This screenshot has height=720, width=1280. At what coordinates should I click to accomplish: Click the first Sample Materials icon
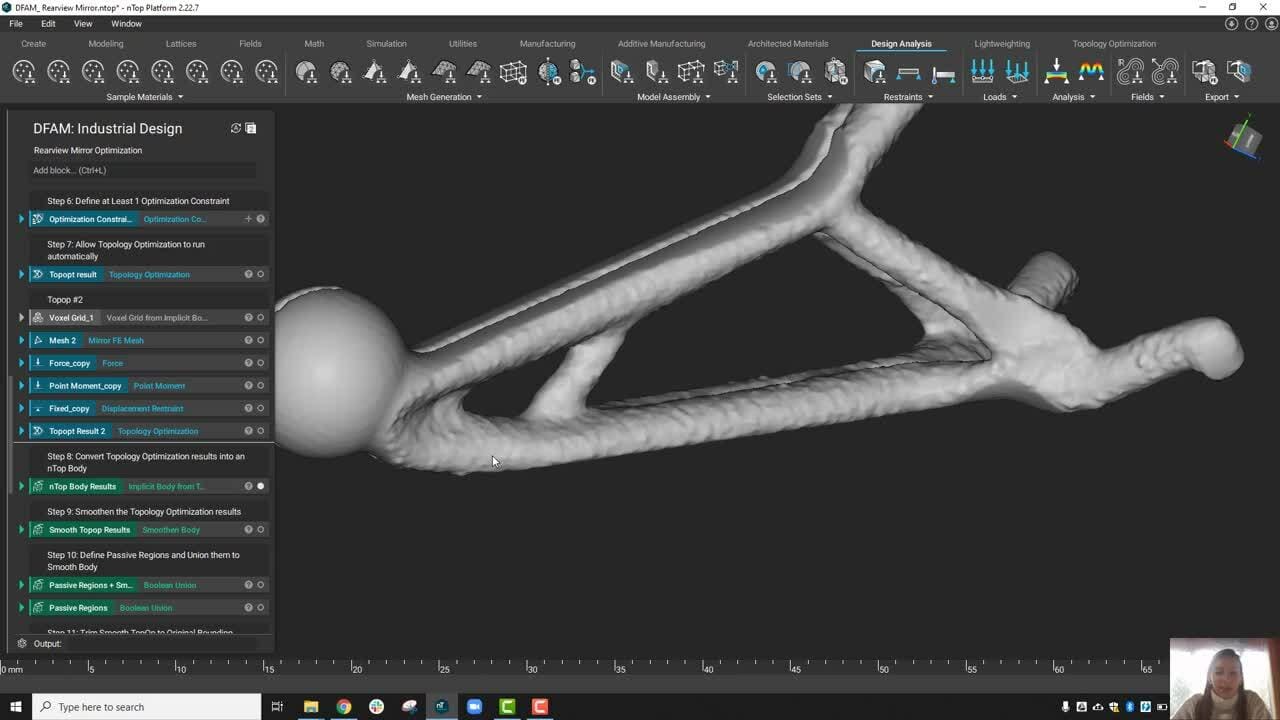click(x=24, y=72)
